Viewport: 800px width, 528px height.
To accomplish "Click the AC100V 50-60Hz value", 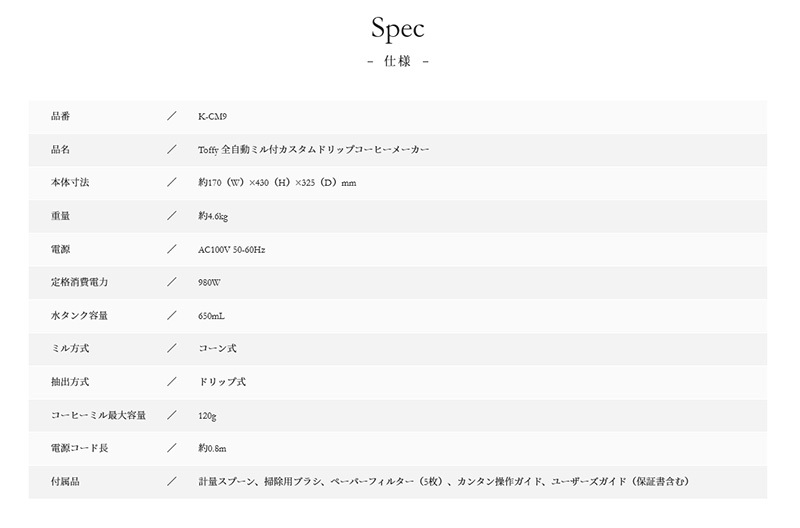I will [232, 249].
